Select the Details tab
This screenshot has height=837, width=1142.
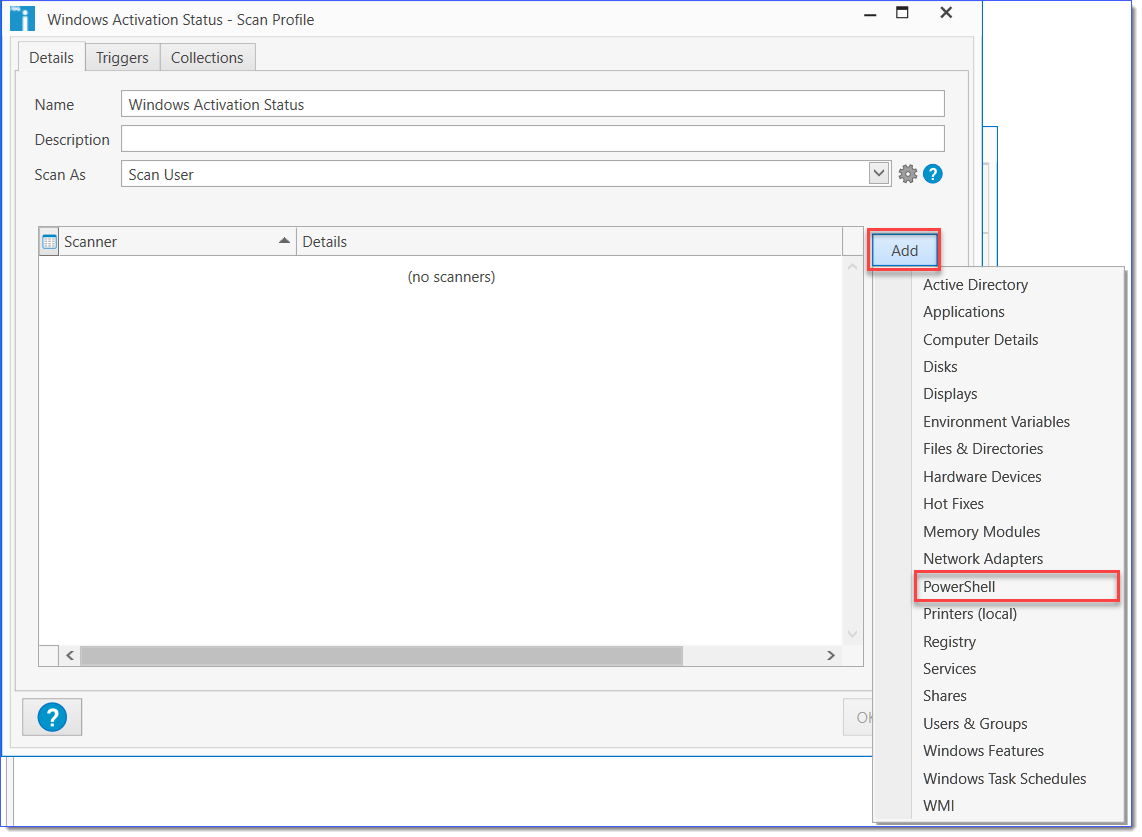[51, 58]
